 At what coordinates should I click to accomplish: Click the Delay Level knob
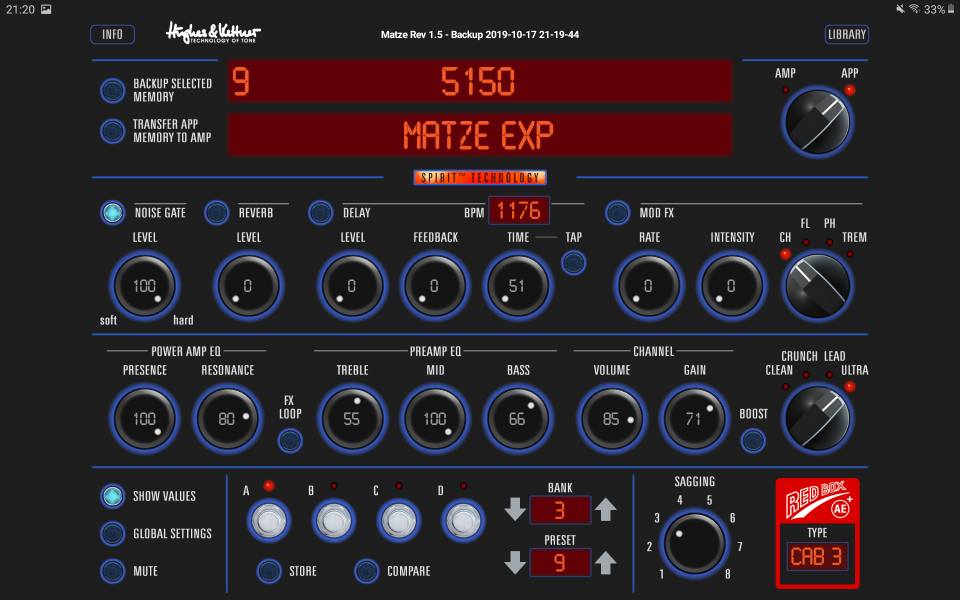(x=353, y=286)
